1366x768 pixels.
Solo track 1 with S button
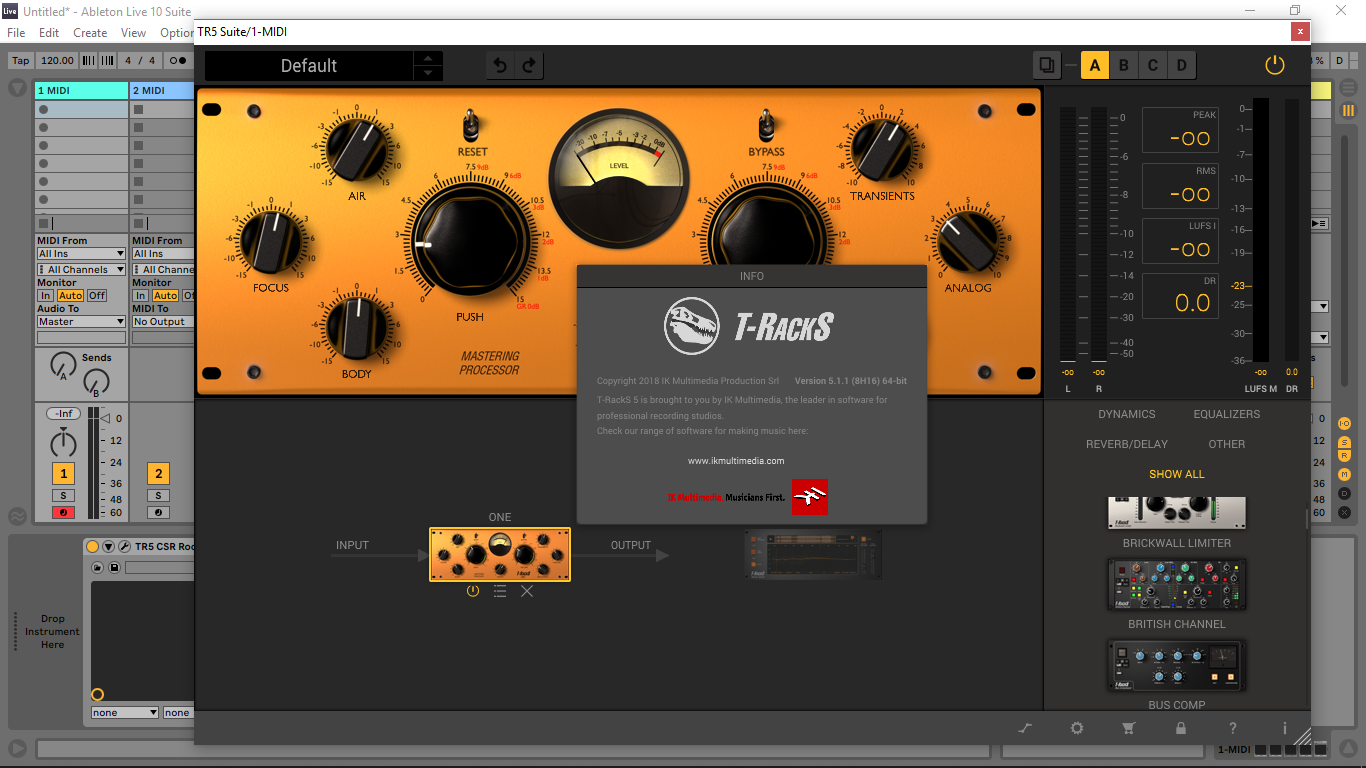[63, 496]
